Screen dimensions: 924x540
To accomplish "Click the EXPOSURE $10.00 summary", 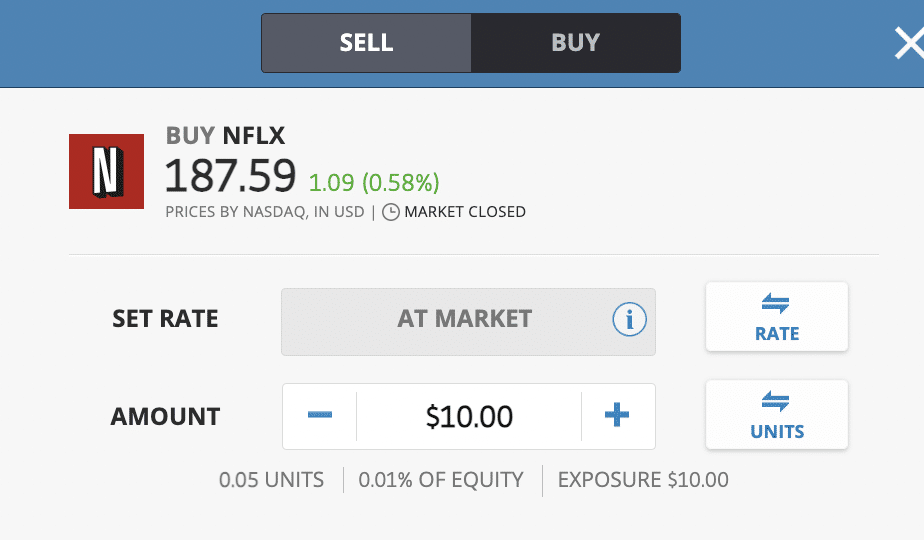I will [643, 480].
